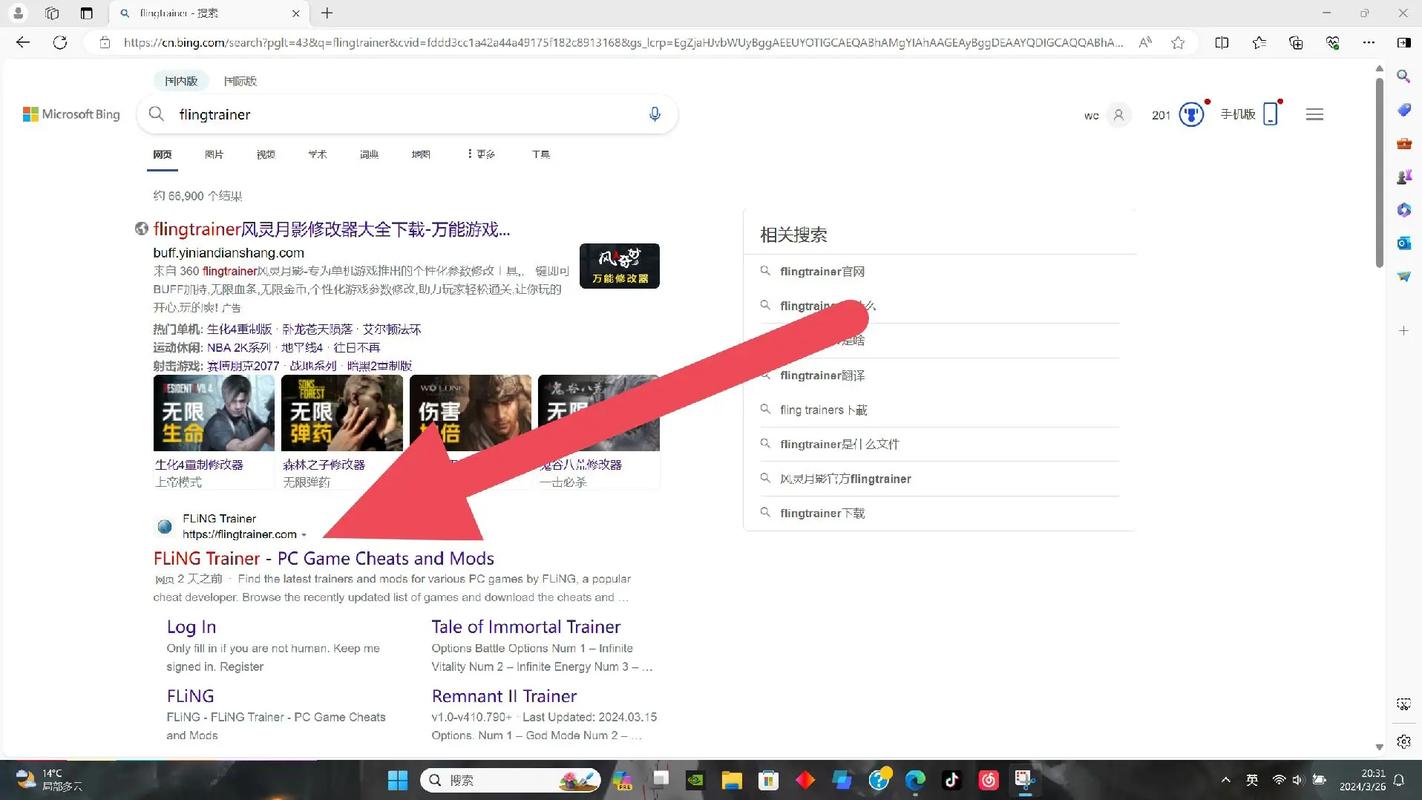Open sidebar settings gear
Screen dimensions: 1422x800
click(1404, 741)
